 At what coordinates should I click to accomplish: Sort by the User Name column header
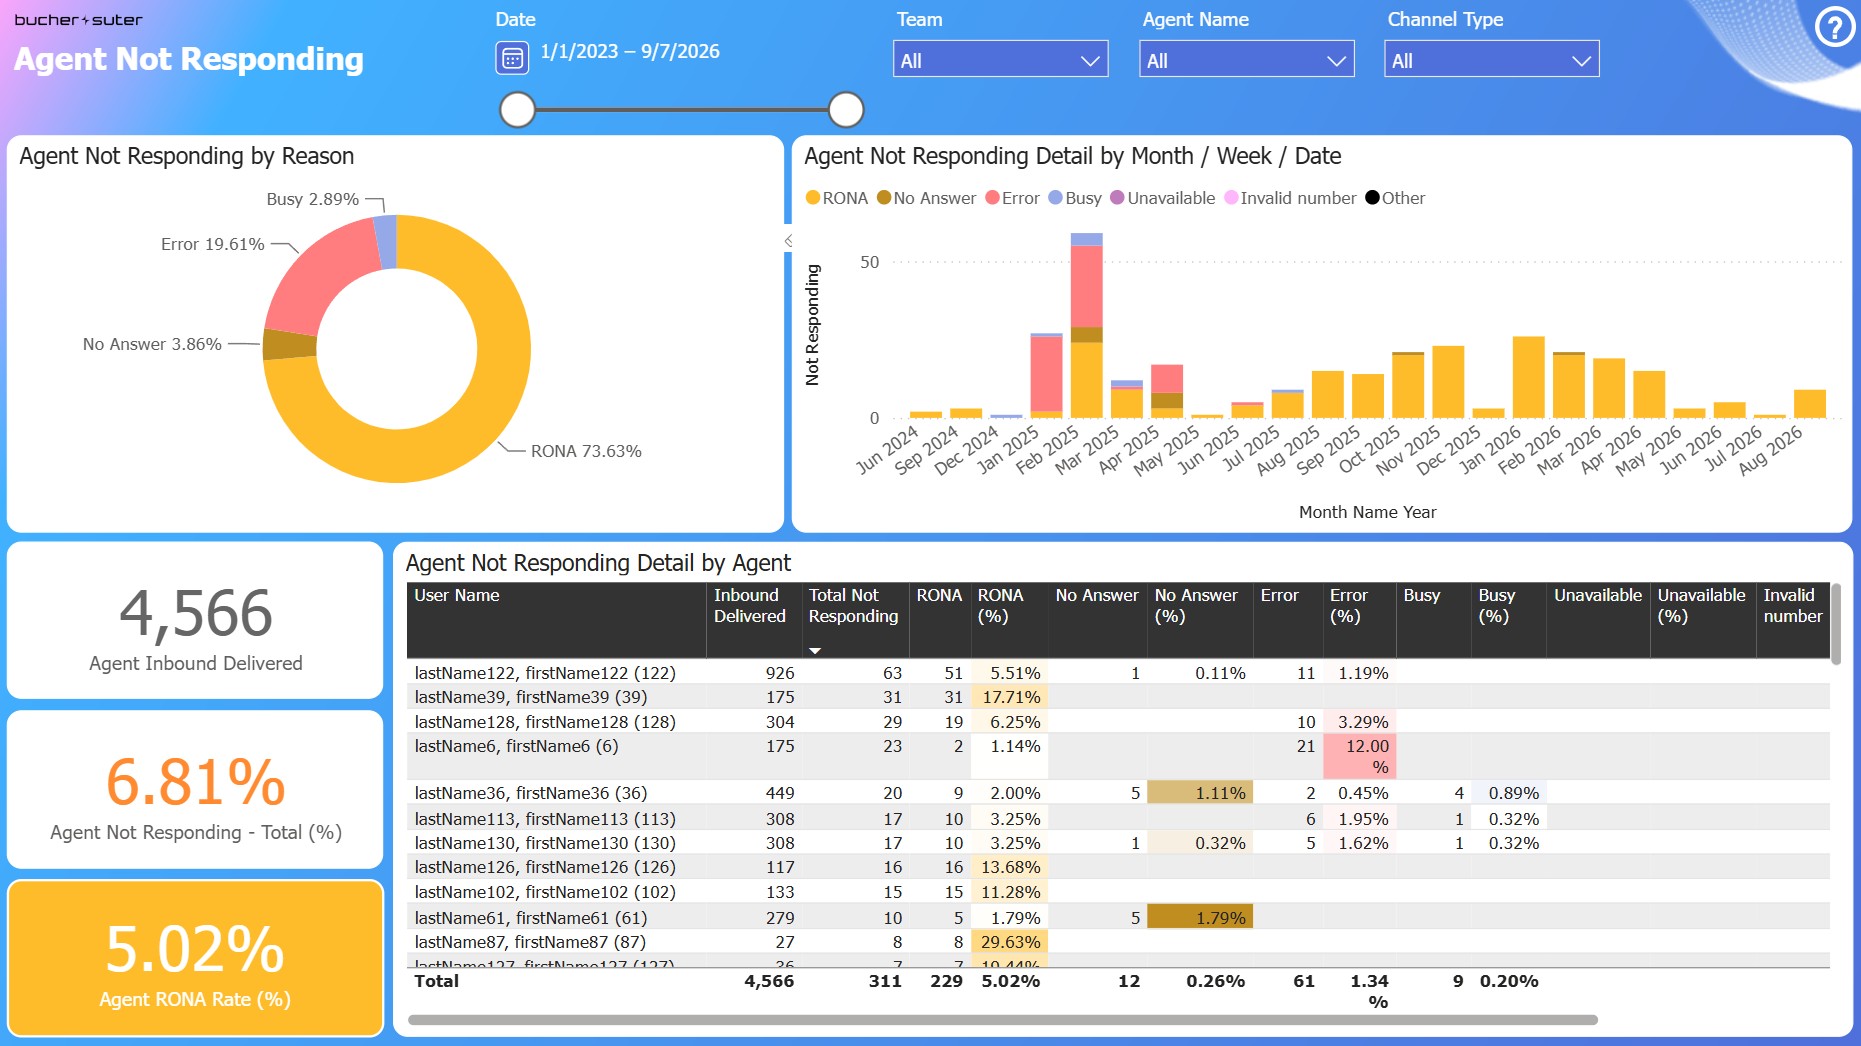pos(556,620)
